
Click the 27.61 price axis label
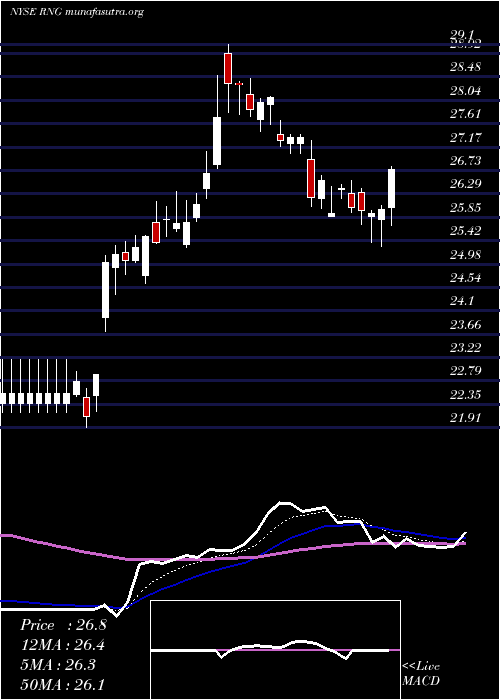(465, 114)
